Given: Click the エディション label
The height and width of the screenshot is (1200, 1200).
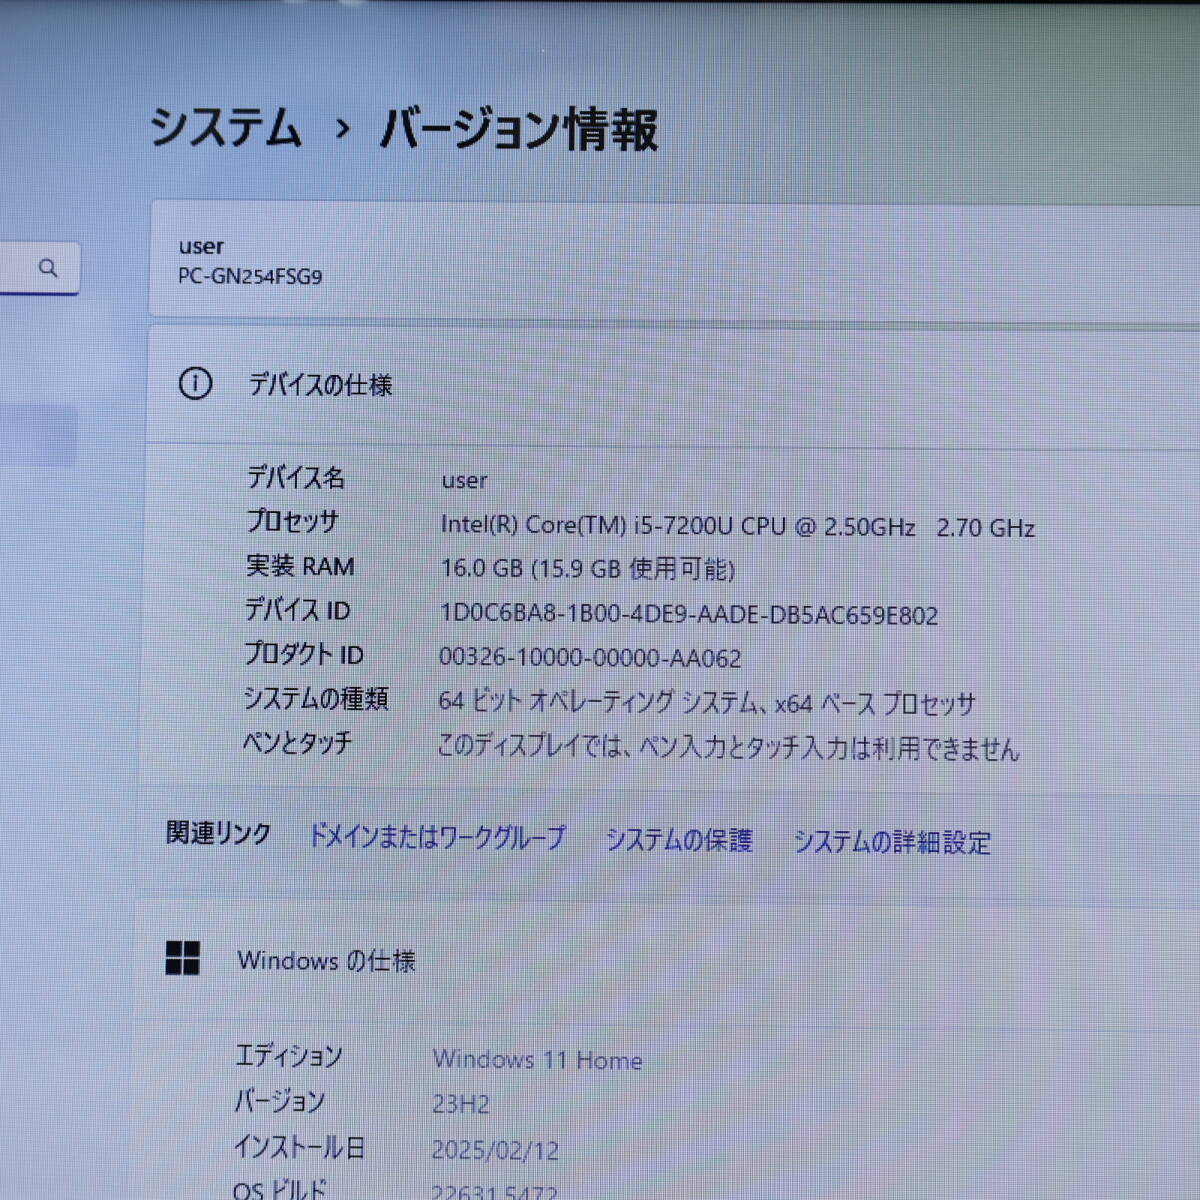Looking at the screenshot, I should coord(289,1055).
